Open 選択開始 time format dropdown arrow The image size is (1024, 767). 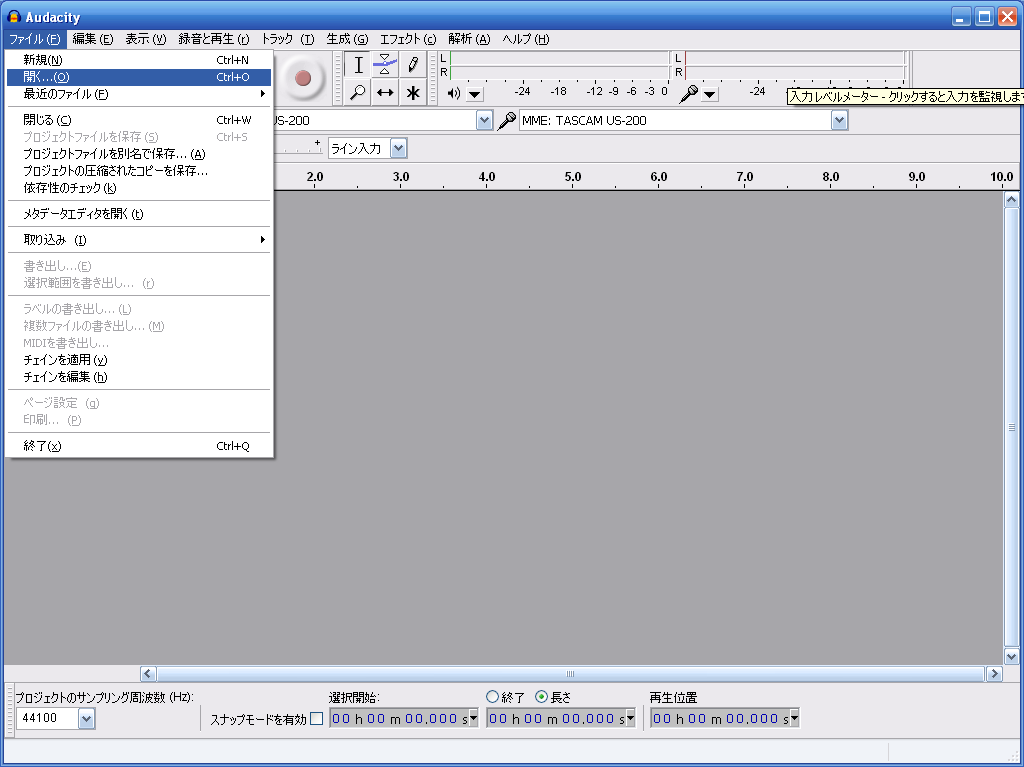point(473,718)
